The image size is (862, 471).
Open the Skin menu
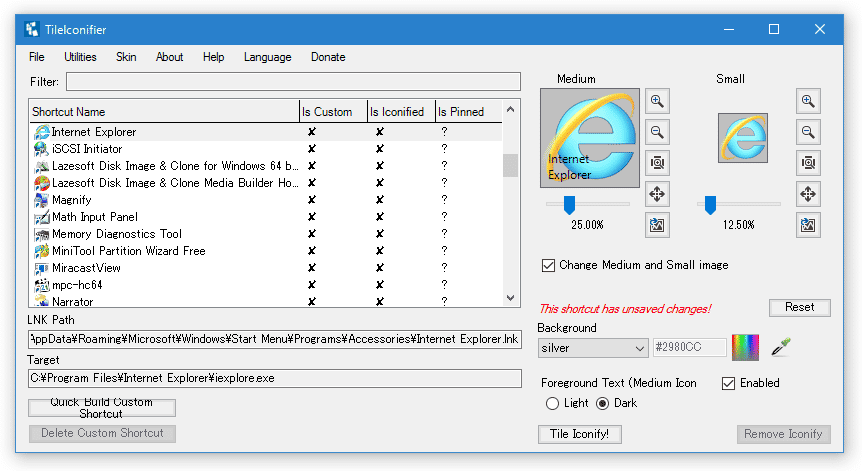tap(126, 57)
